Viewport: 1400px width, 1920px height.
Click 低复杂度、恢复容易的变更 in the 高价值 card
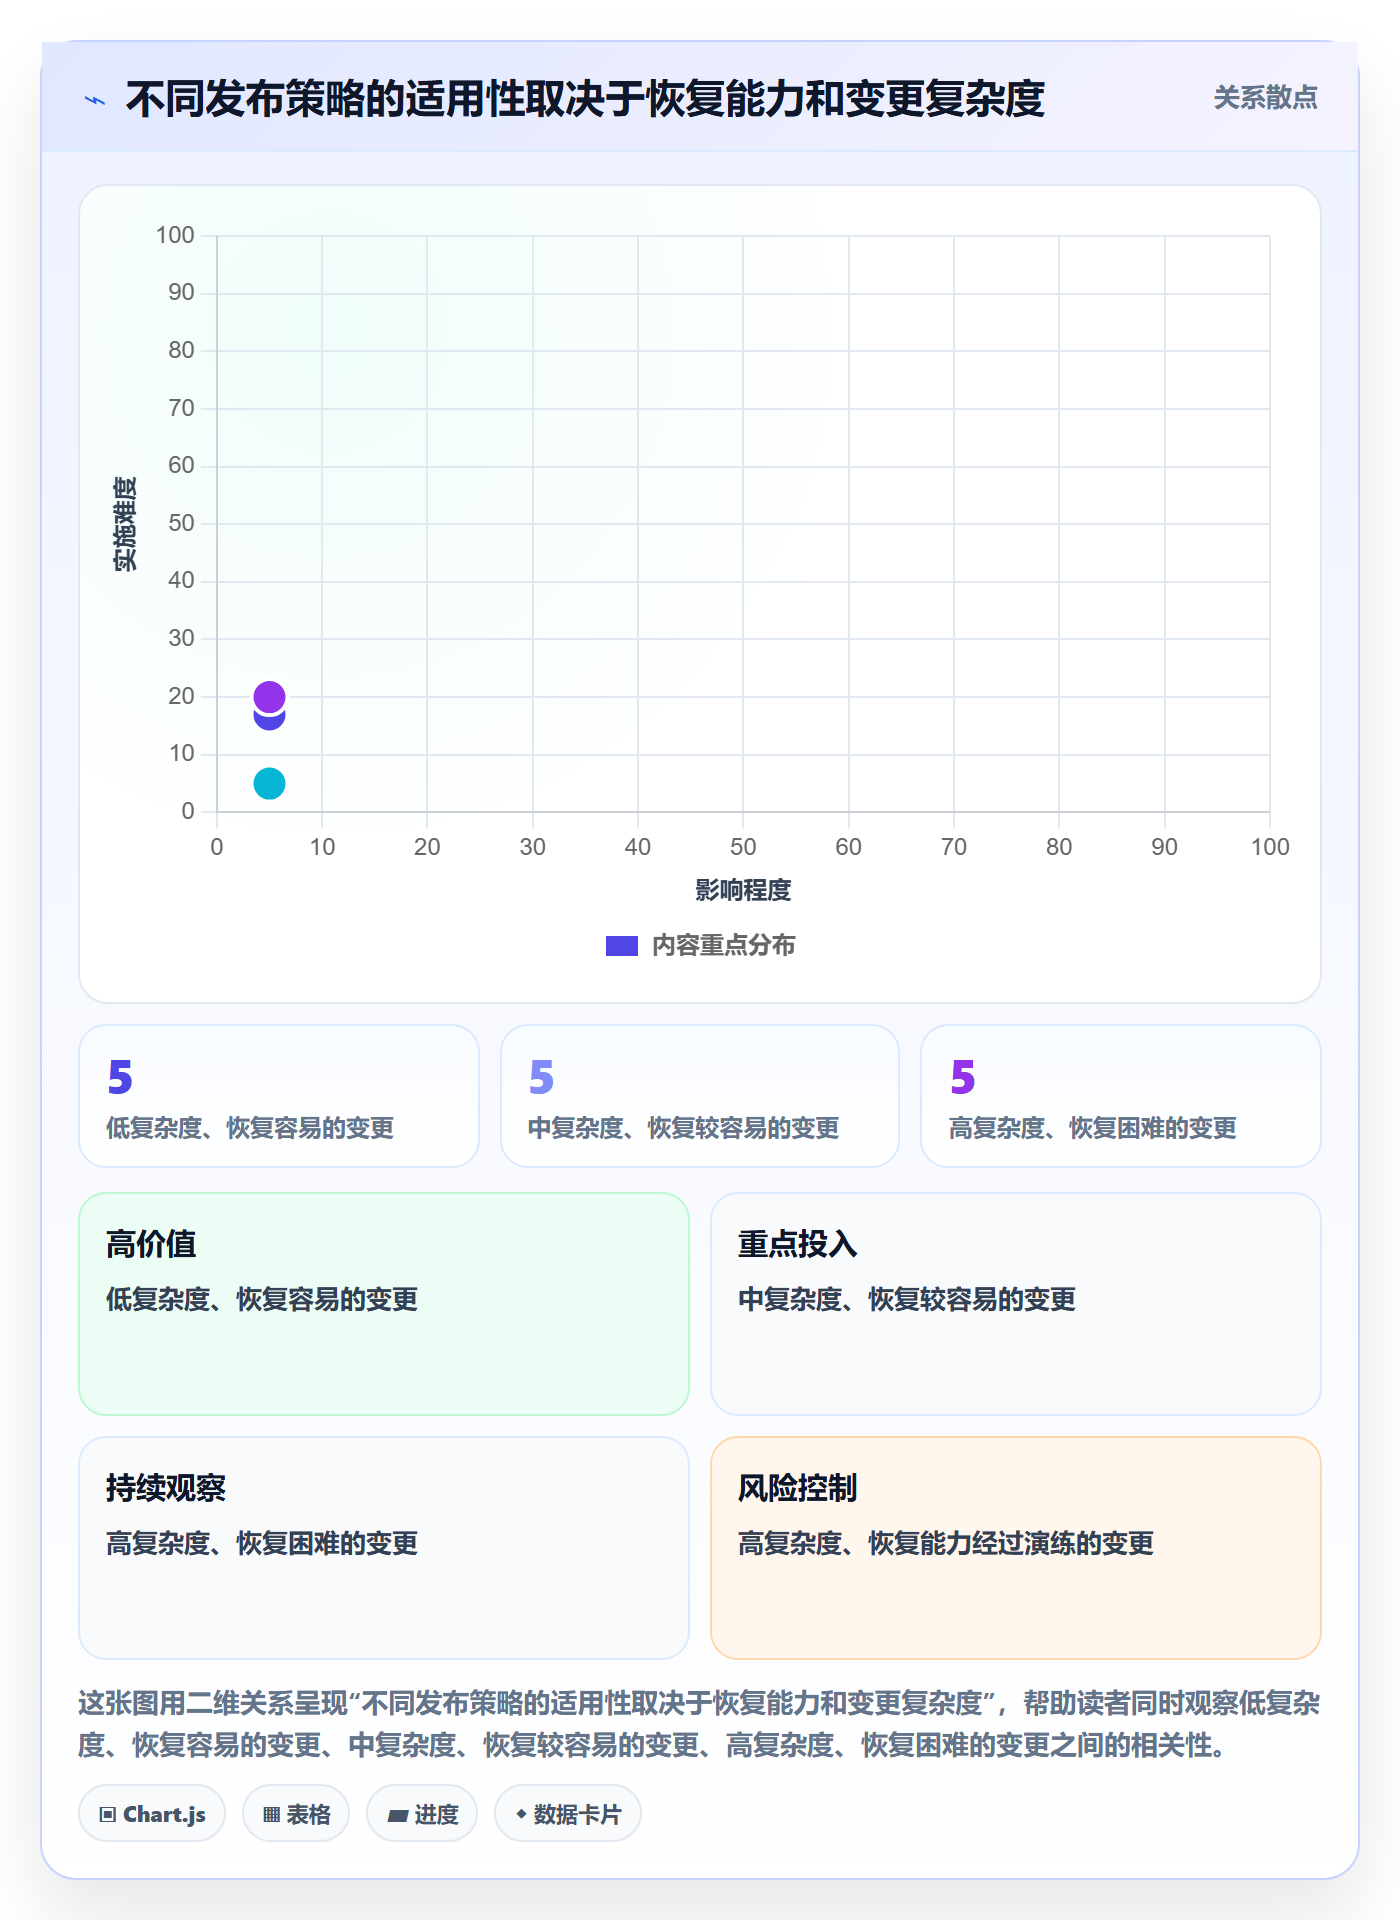coord(262,1299)
